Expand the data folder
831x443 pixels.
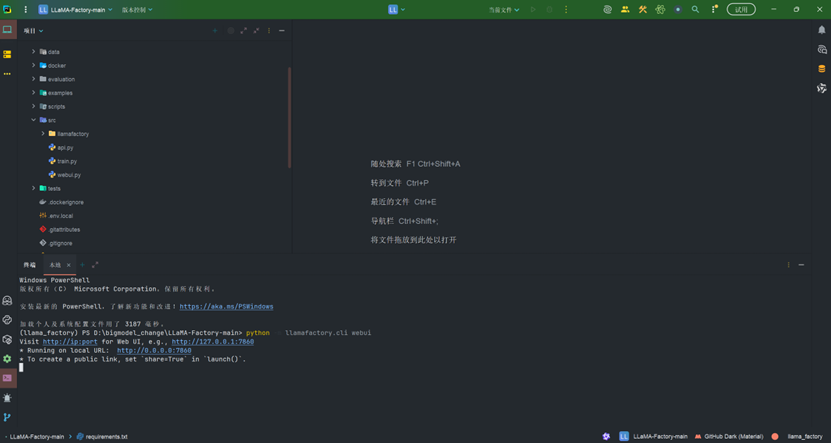click(x=33, y=51)
